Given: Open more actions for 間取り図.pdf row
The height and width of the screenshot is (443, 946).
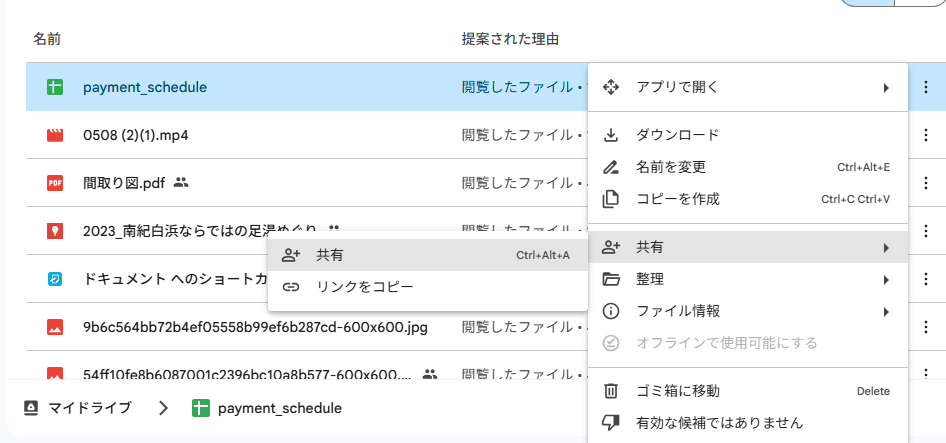Looking at the screenshot, I should tap(925, 182).
